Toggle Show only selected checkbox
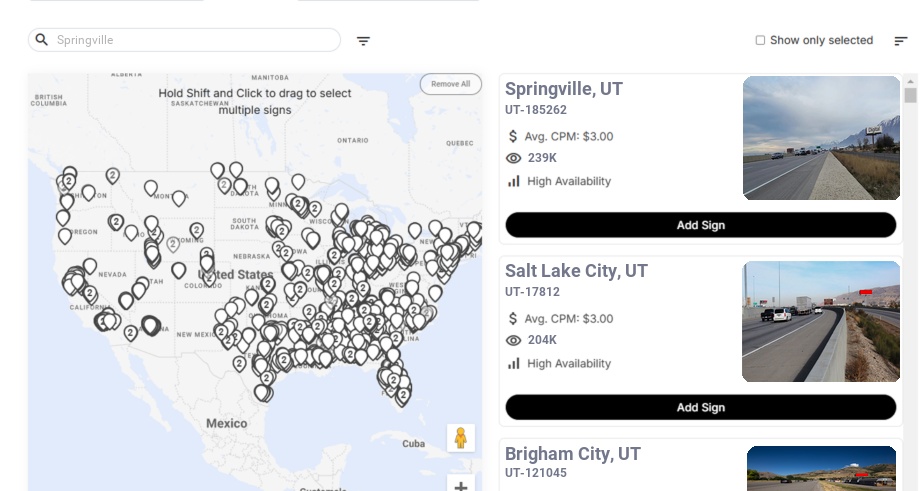Image resolution: width=920 pixels, height=491 pixels. point(760,41)
